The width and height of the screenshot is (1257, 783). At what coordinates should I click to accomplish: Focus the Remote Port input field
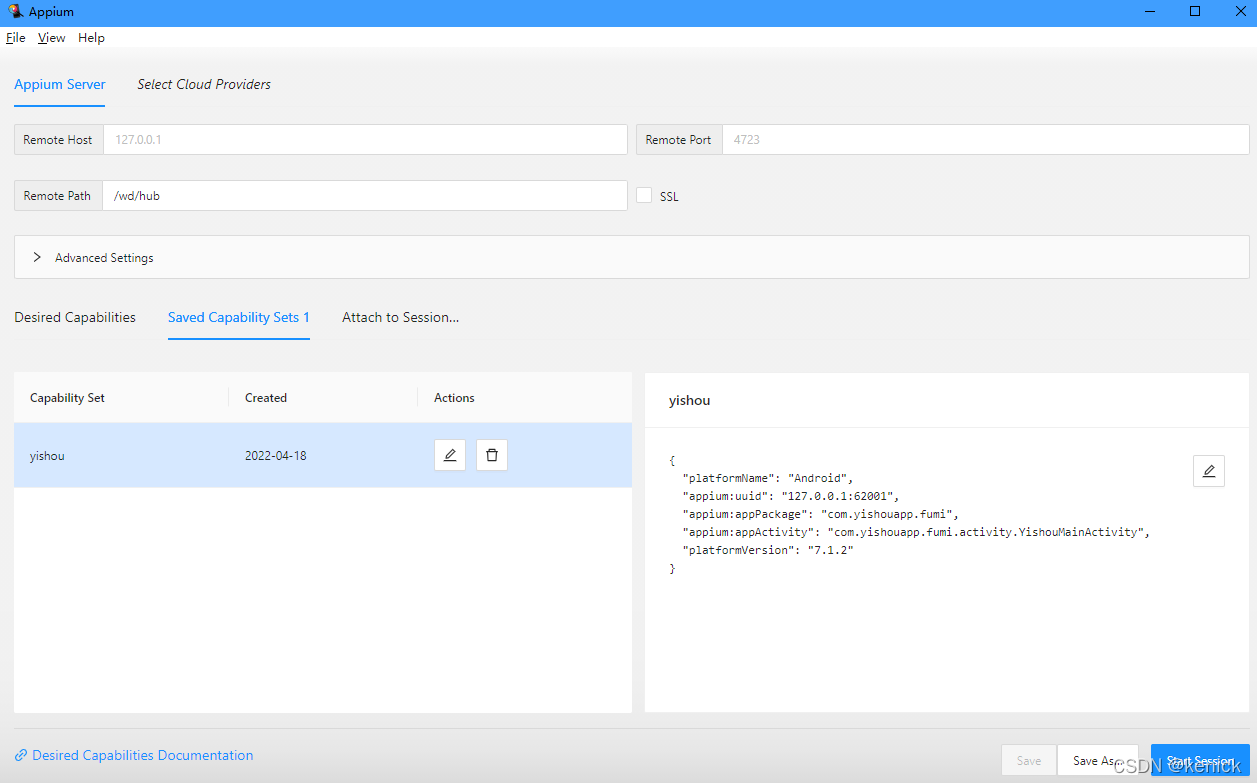point(985,140)
